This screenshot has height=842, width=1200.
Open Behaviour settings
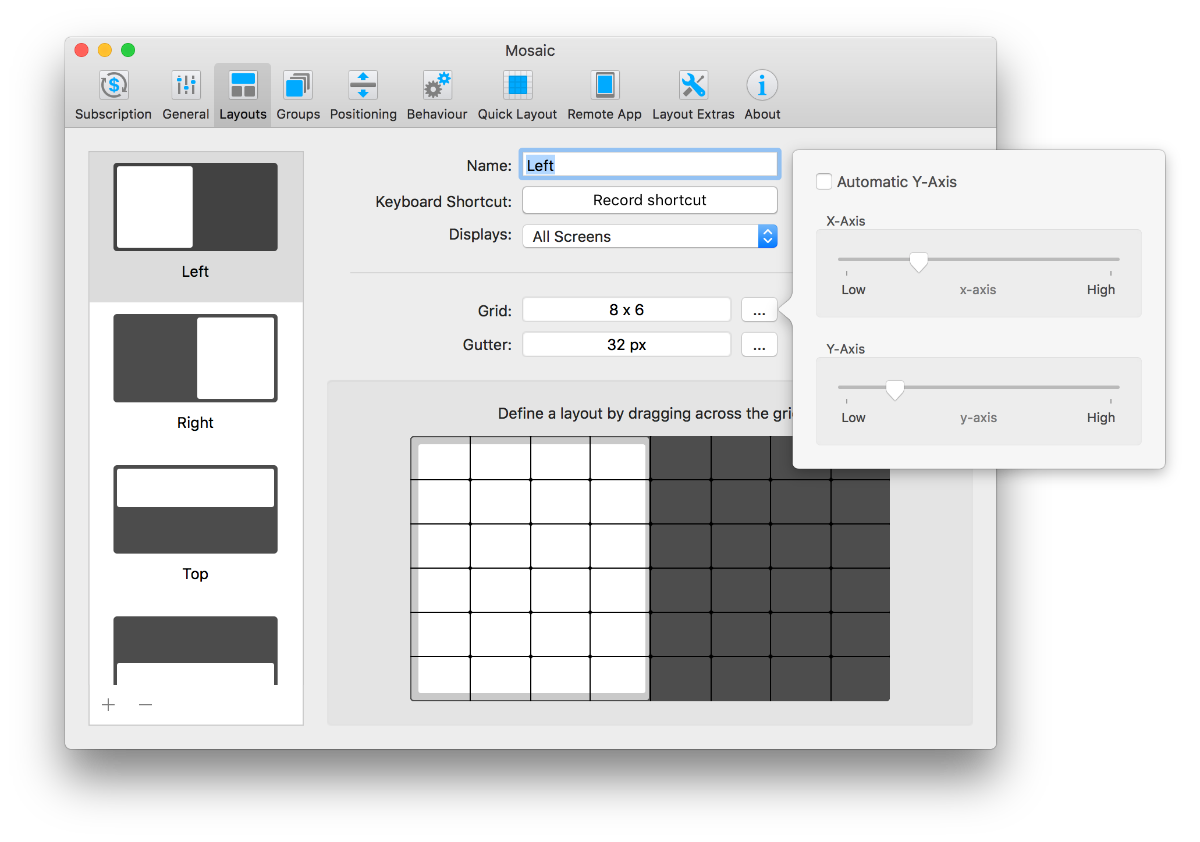coord(436,93)
